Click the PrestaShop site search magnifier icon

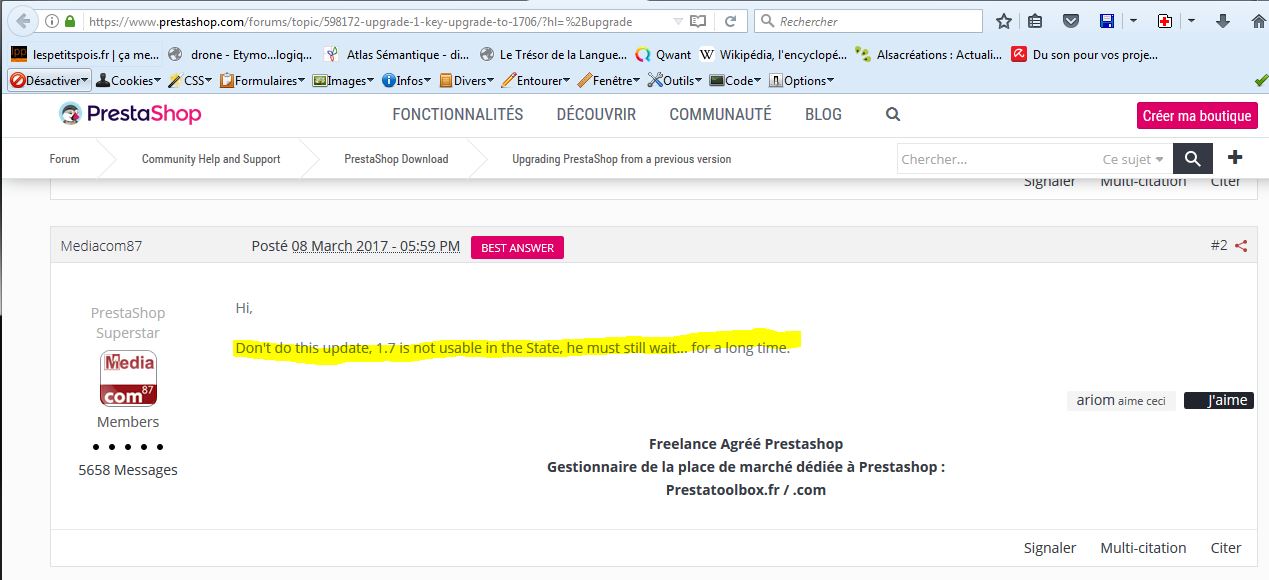tap(893, 115)
